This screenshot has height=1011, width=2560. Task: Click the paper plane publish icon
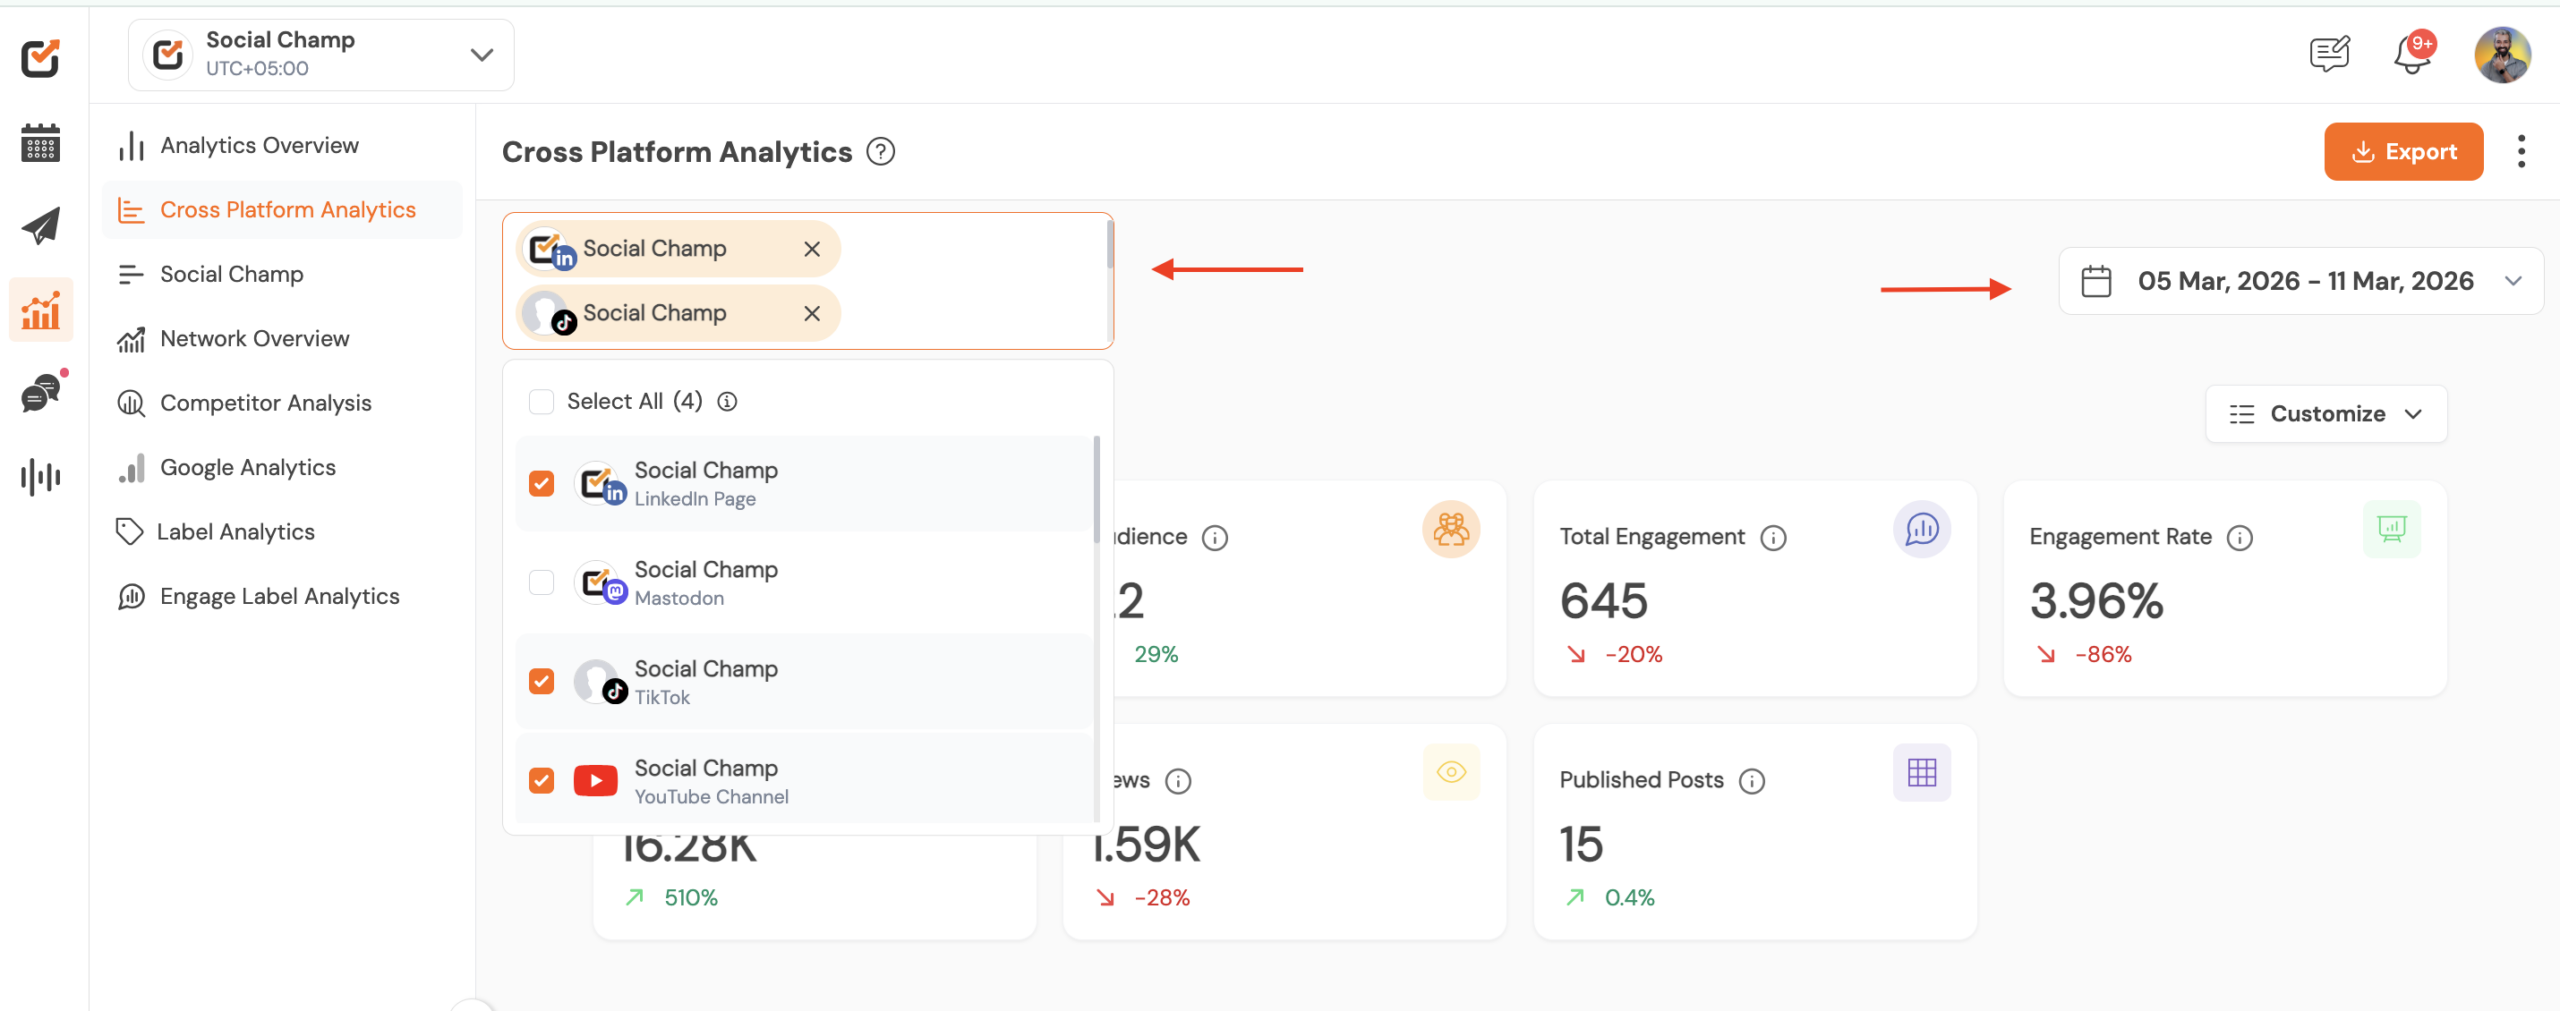coord(40,226)
